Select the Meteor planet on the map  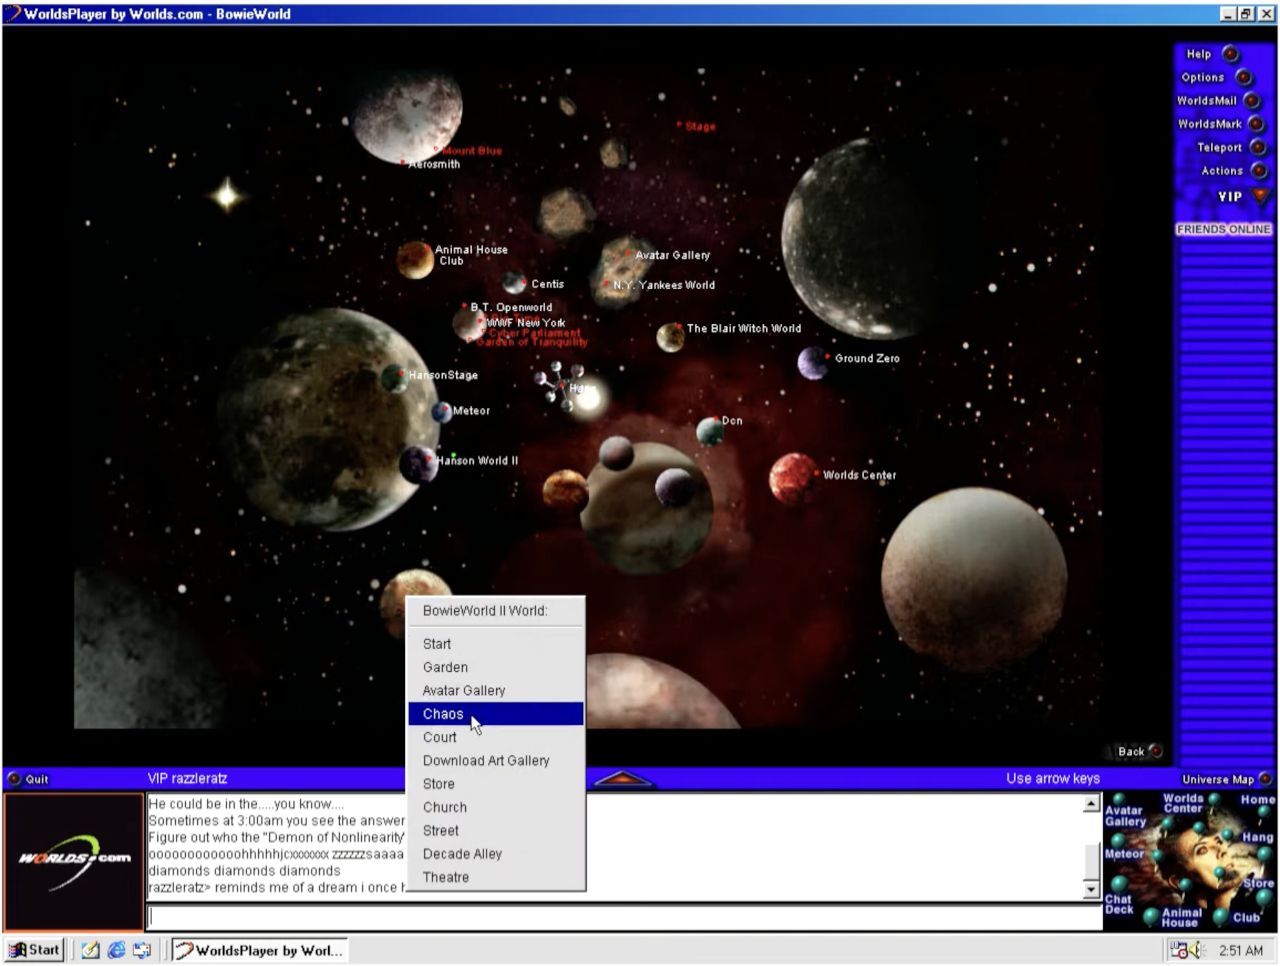point(441,411)
